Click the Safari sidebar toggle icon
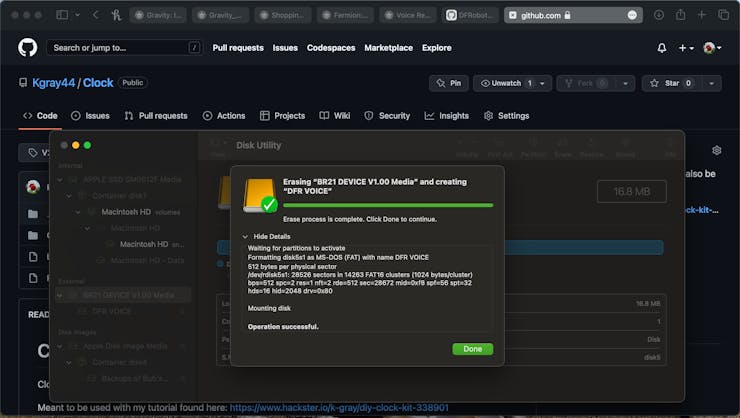The width and height of the screenshot is (740, 418). point(62,15)
